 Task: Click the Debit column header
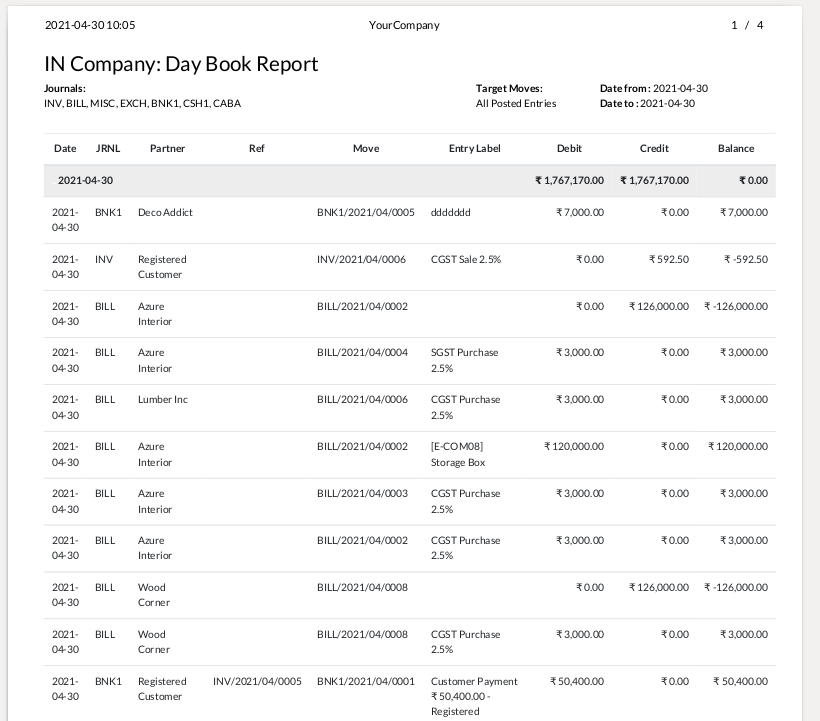[569, 148]
